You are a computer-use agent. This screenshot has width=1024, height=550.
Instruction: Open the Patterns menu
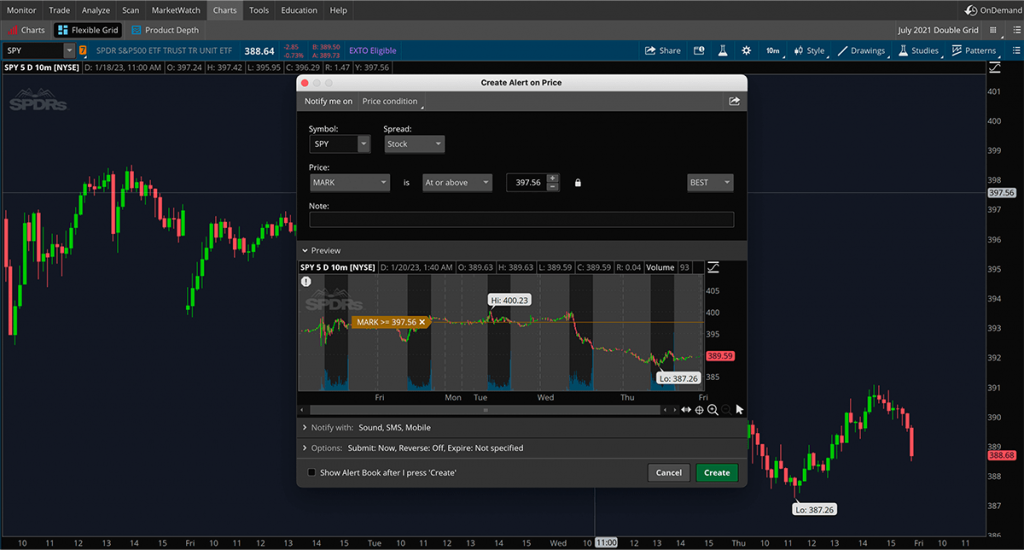point(974,50)
